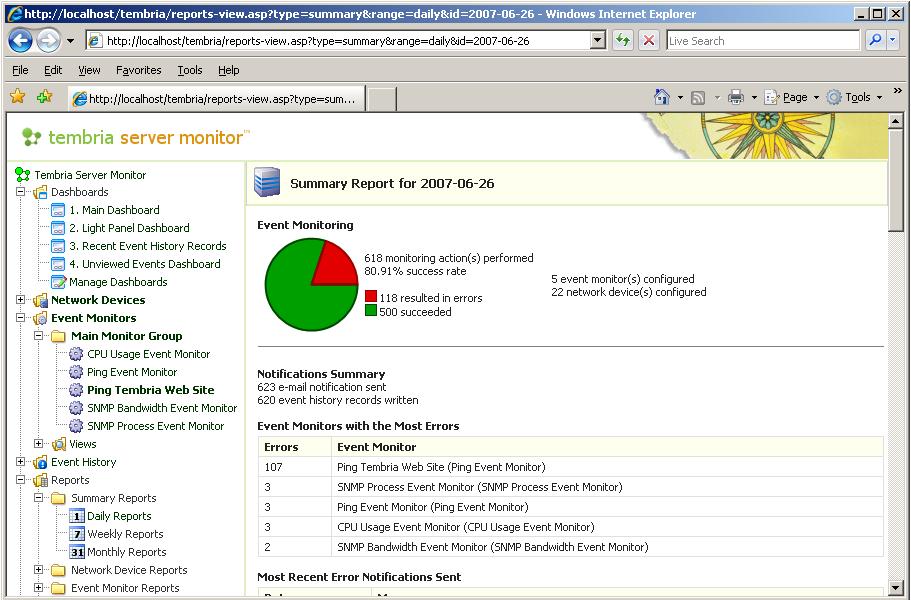Click the tembria server monitor logo

coord(135,137)
